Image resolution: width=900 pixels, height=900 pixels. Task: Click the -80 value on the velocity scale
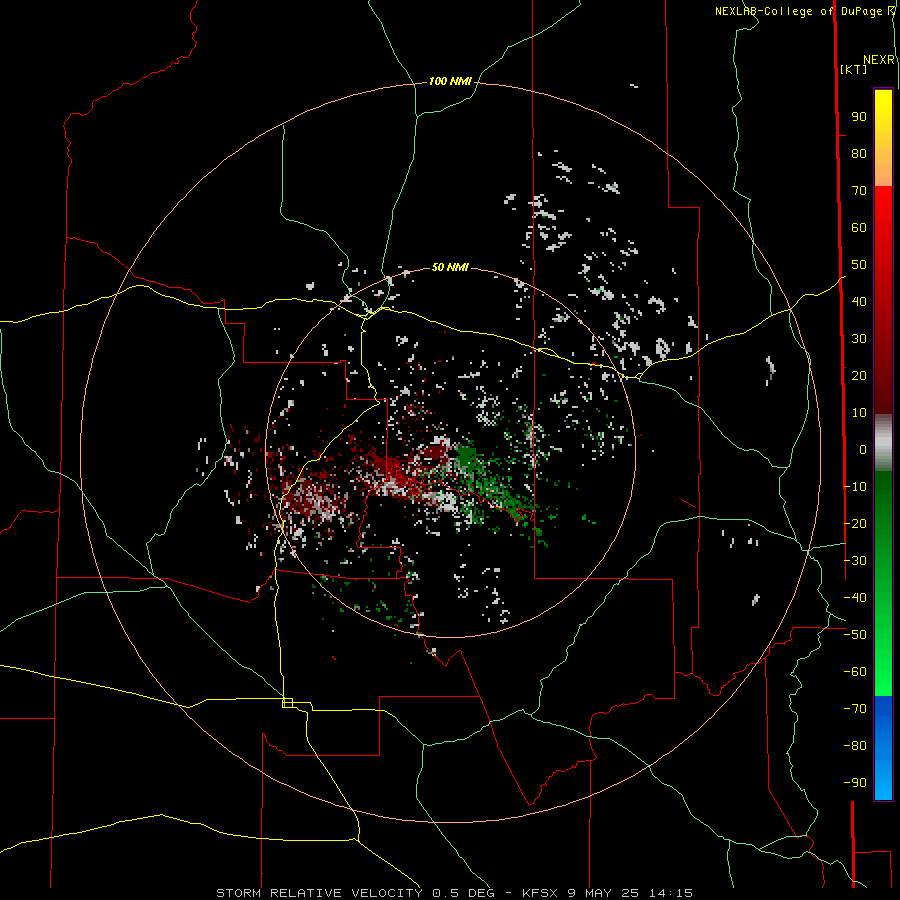click(855, 746)
